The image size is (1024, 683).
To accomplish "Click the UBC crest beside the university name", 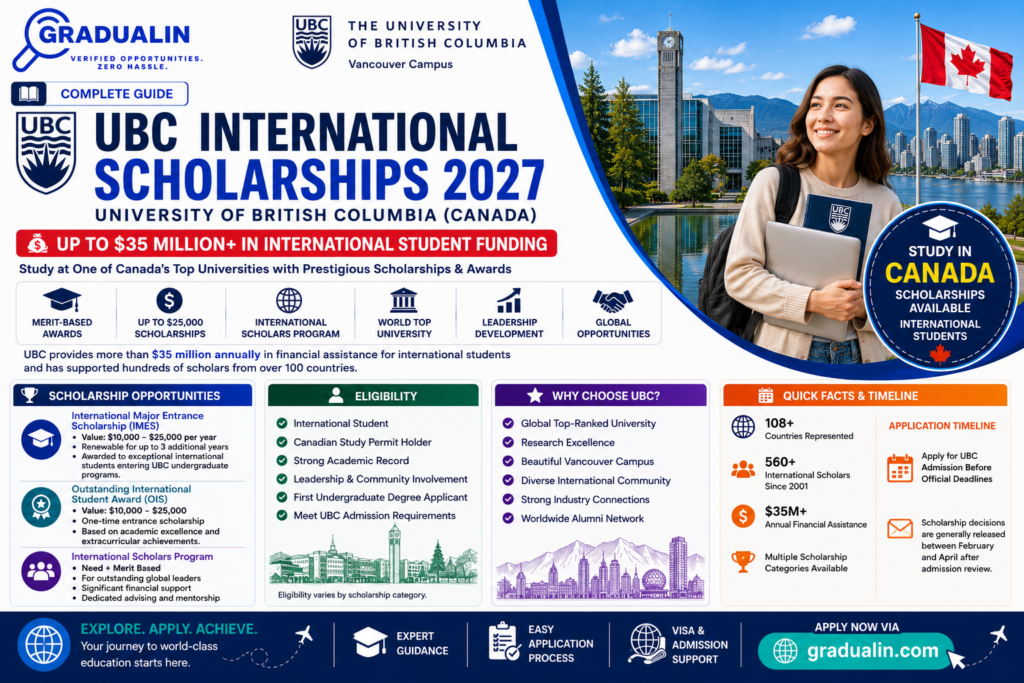I will coord(312,42).
